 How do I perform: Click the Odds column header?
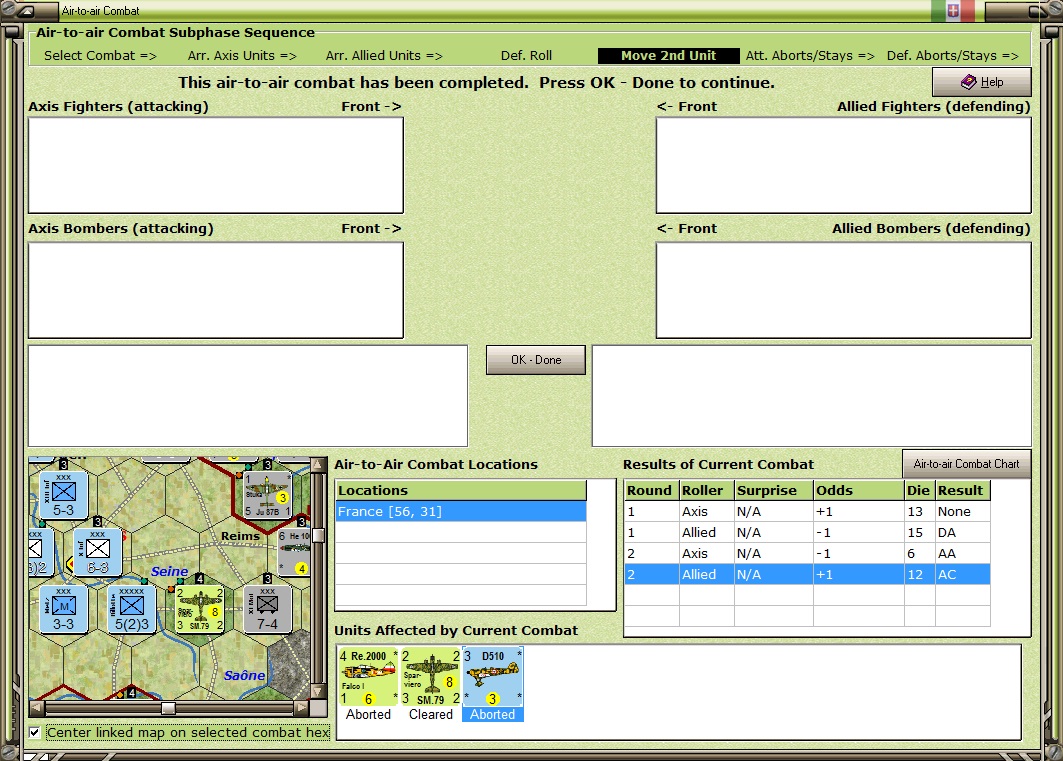[x=859, y=491]
